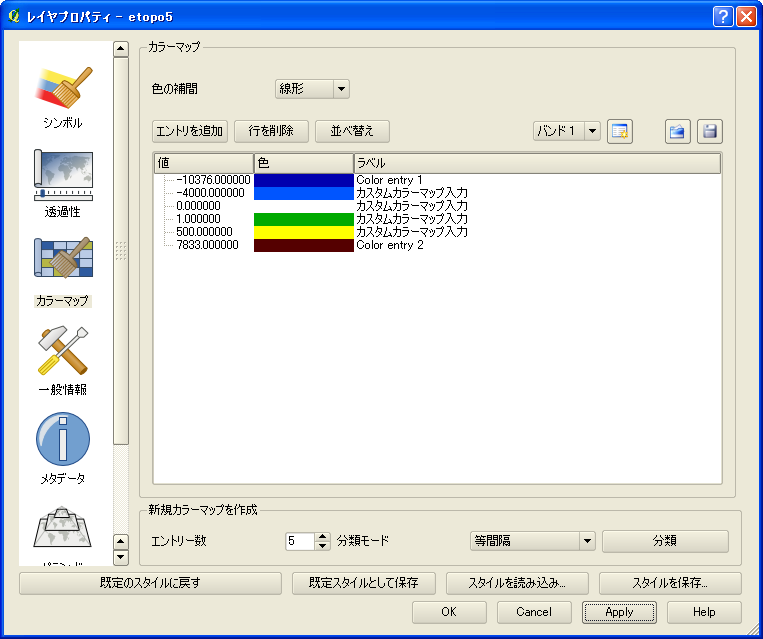Click the yellow color swatch for value 500.000000

point(304,232)
